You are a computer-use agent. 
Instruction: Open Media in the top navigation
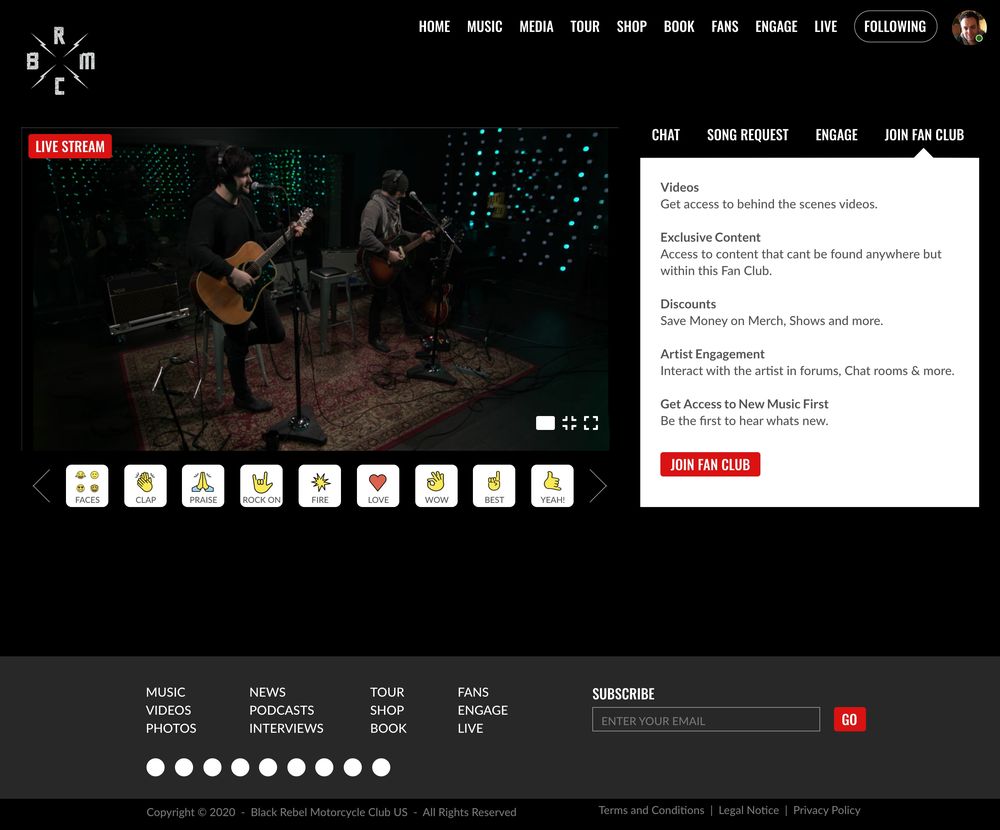click(x=536, y=27)
